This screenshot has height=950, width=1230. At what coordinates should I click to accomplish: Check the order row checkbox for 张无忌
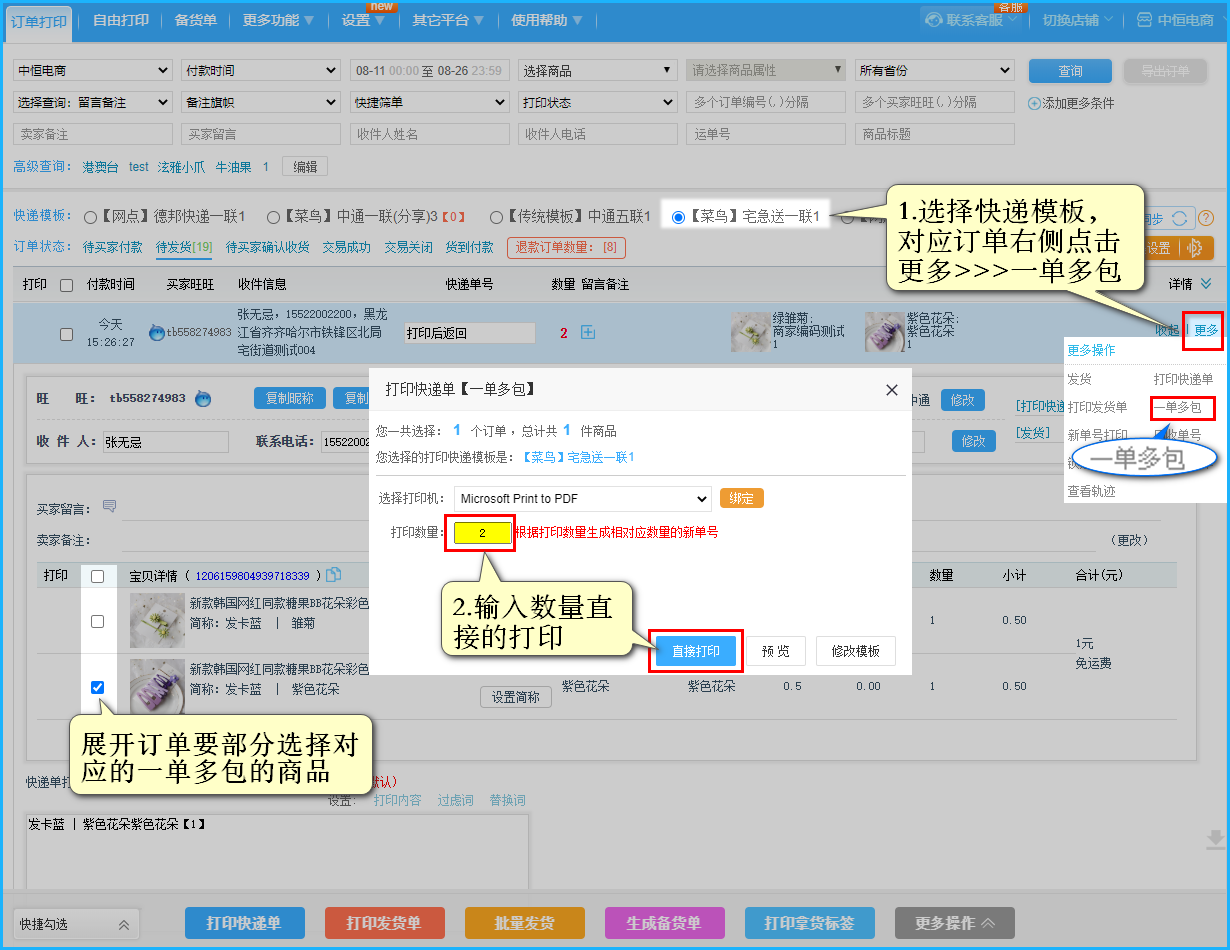(x=66, y=334)
